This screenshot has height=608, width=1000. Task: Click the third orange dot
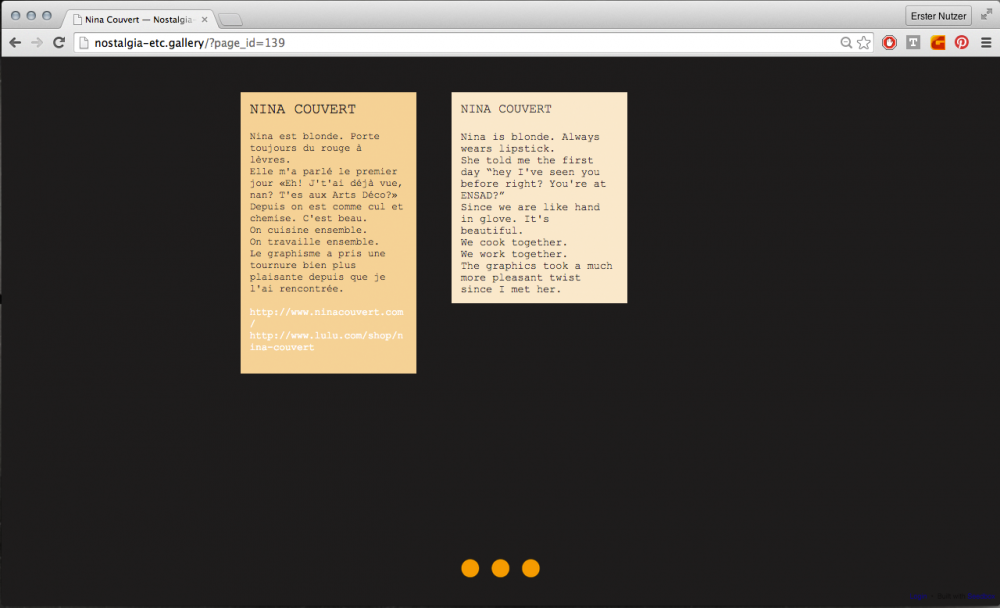pyautogui.click(x=531, y=568)
